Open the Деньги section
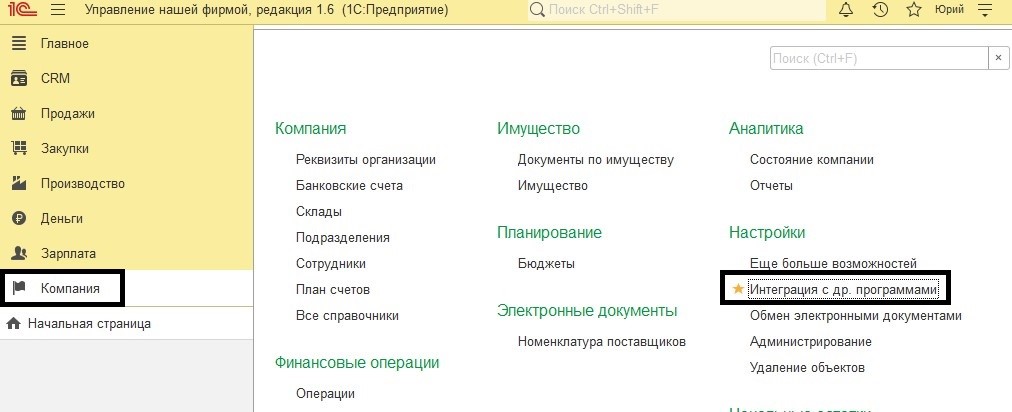Image resolution: width=1012 pixels, height=412 pixels. click(x=61, y=218)
